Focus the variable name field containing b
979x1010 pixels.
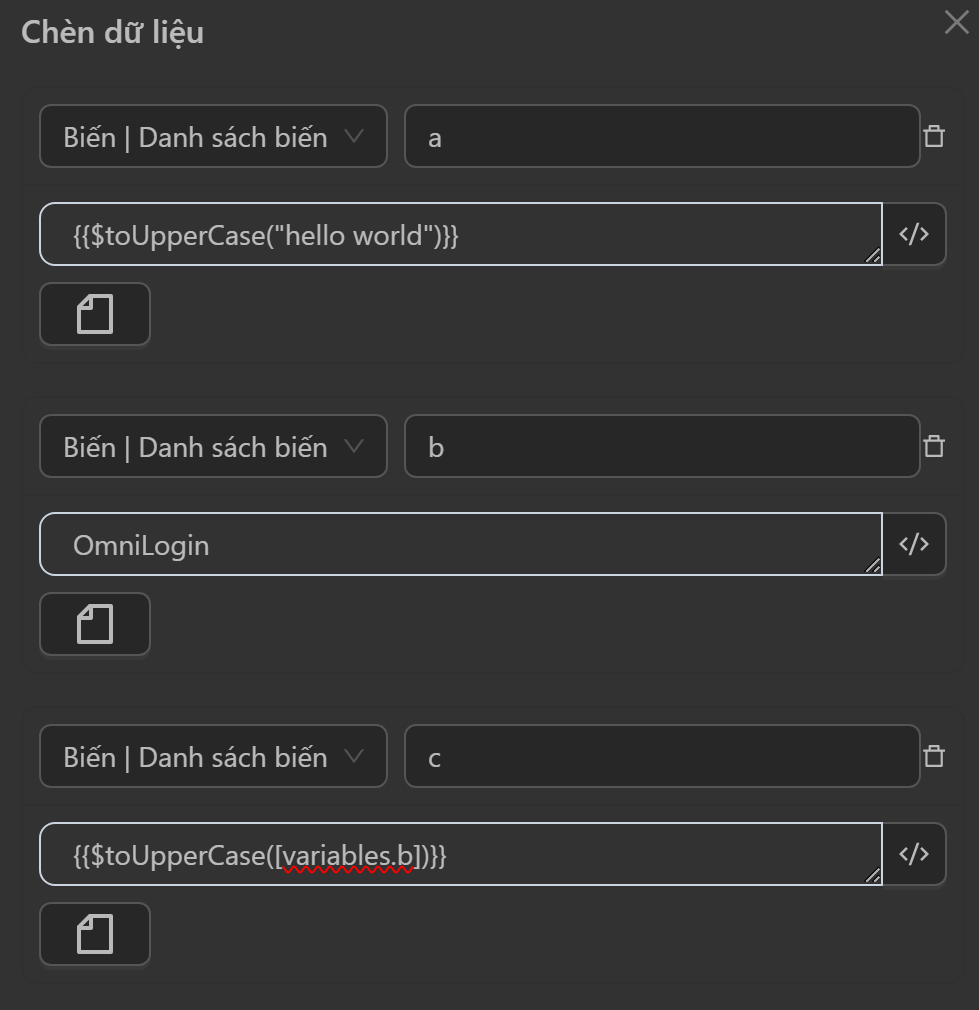pyautogui.click(x=661, y=447)
